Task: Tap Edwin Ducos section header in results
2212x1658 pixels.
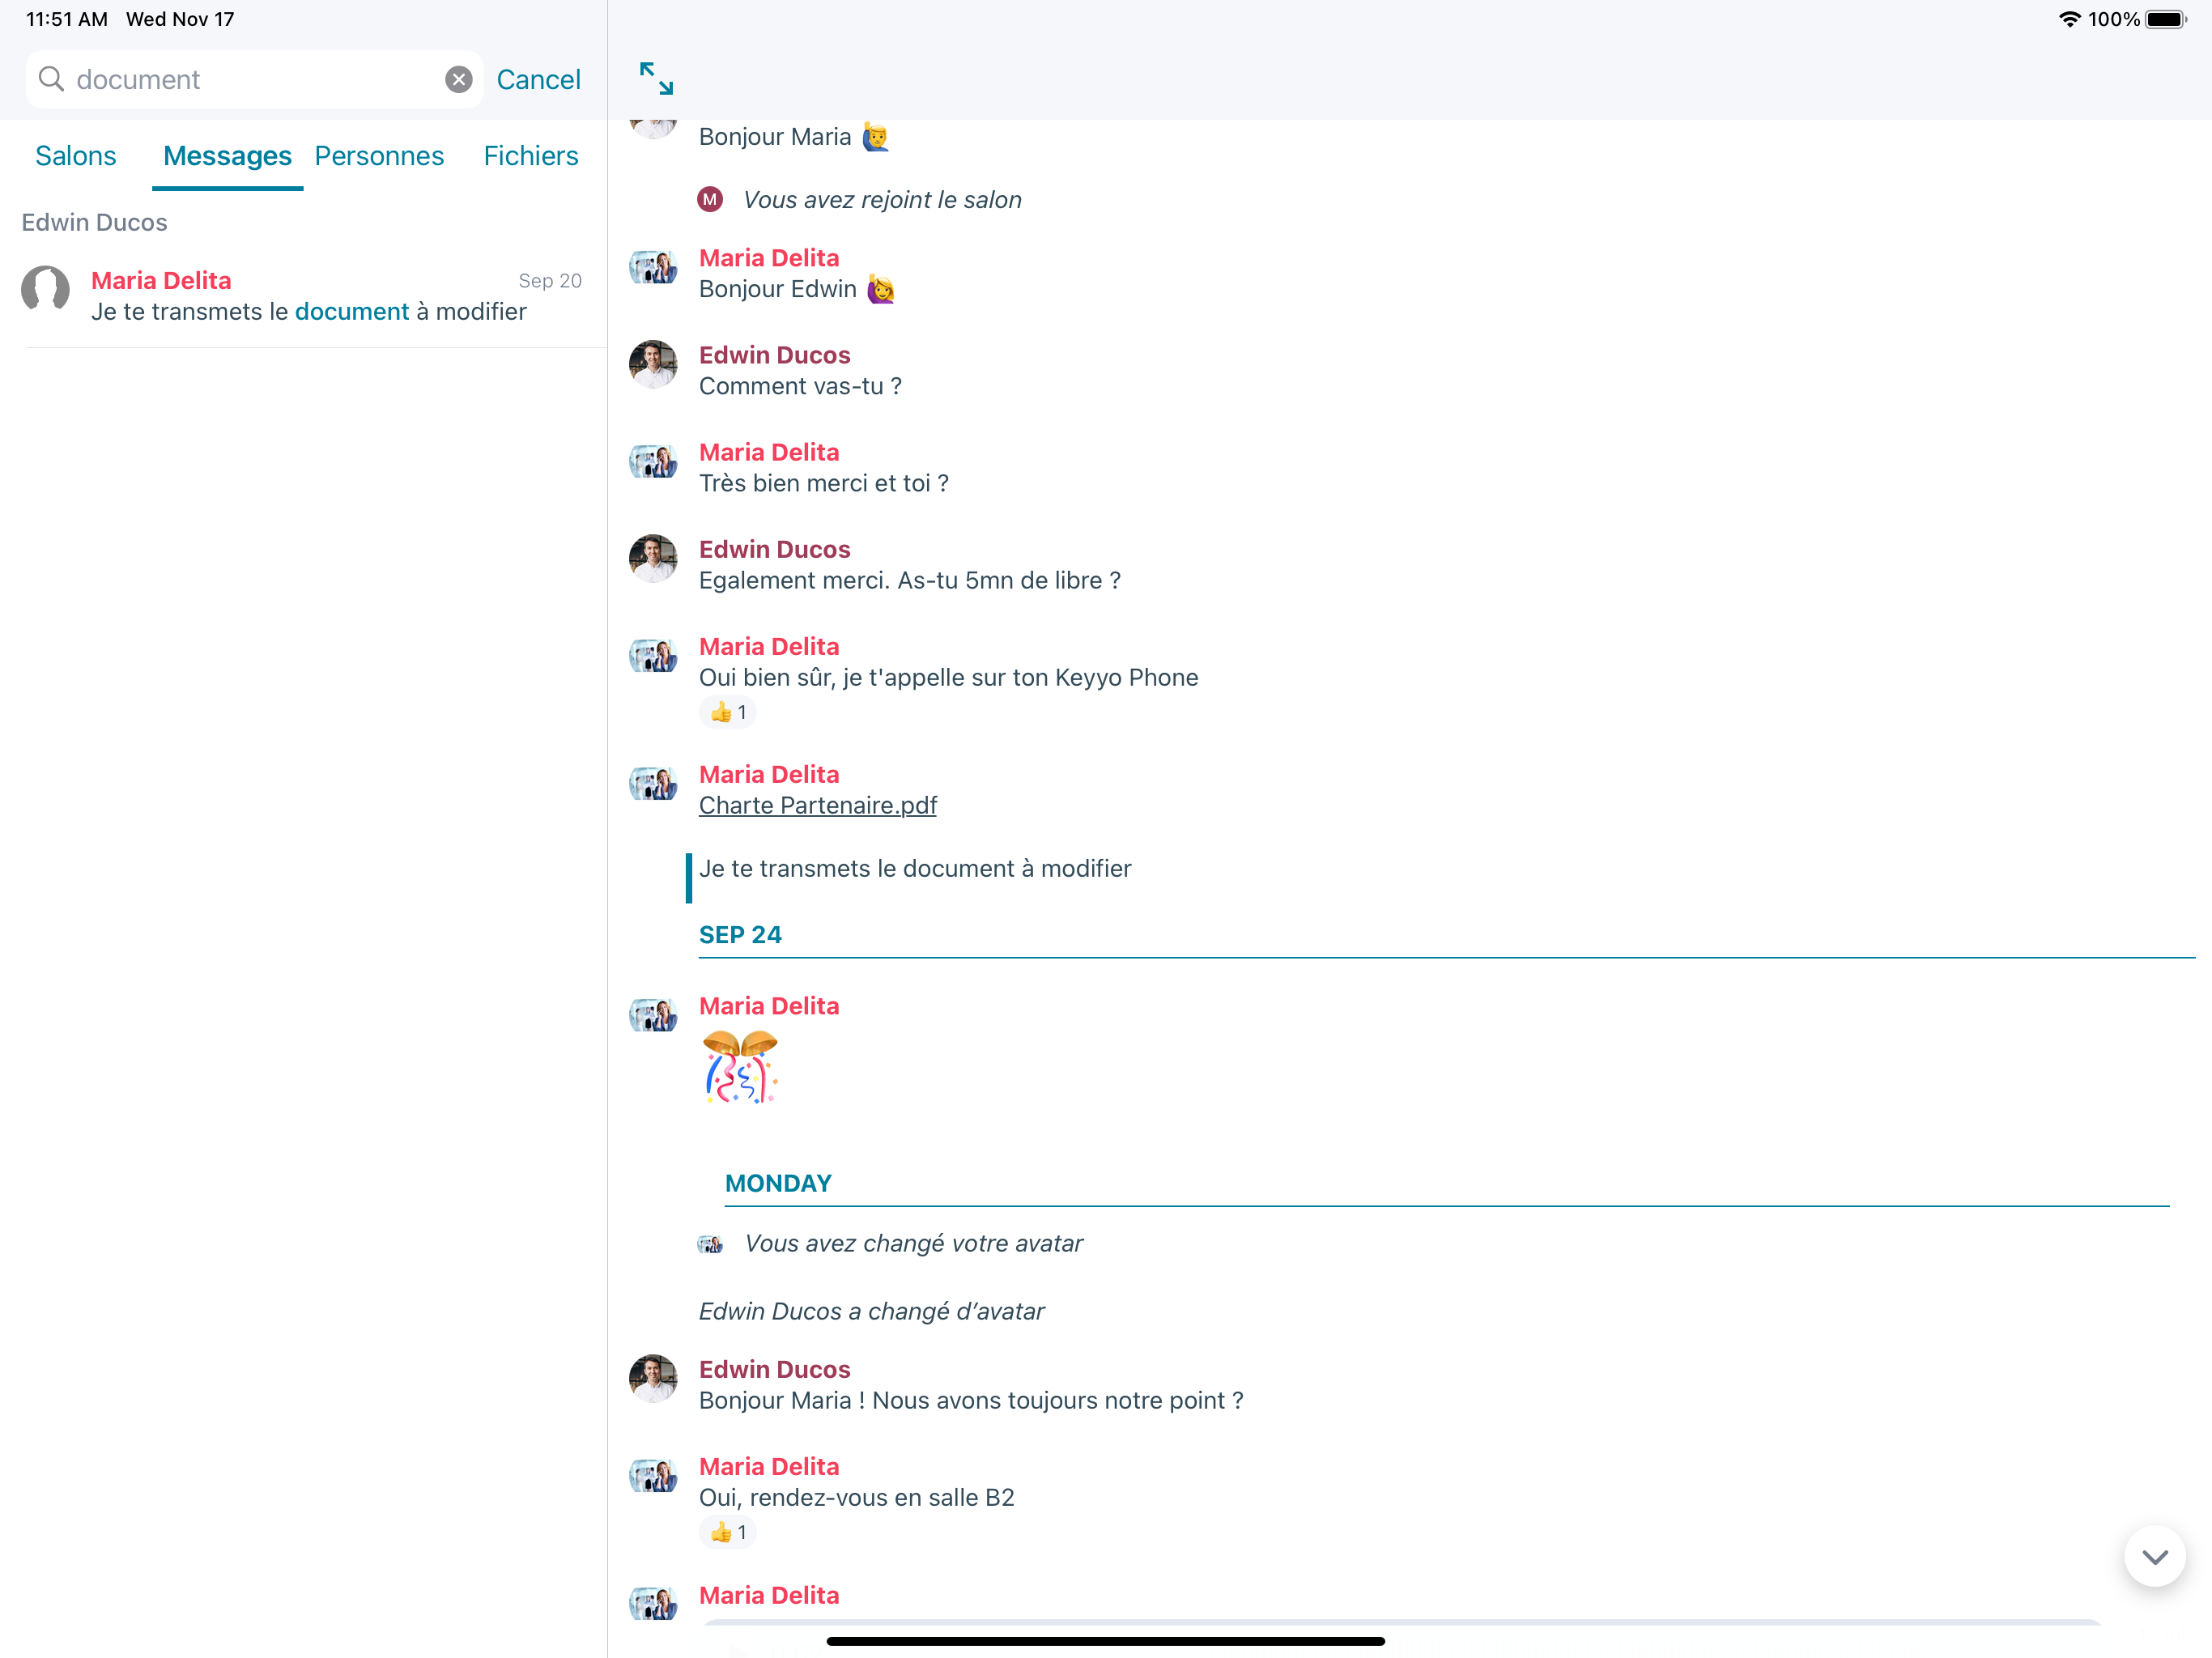Action: click(x=94, y=223)
